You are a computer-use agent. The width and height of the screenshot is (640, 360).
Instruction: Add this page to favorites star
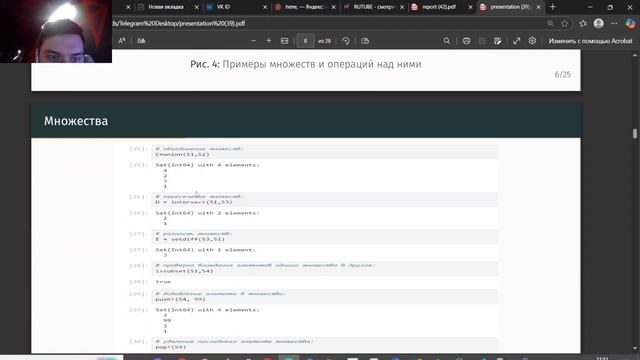click(564, 24)
